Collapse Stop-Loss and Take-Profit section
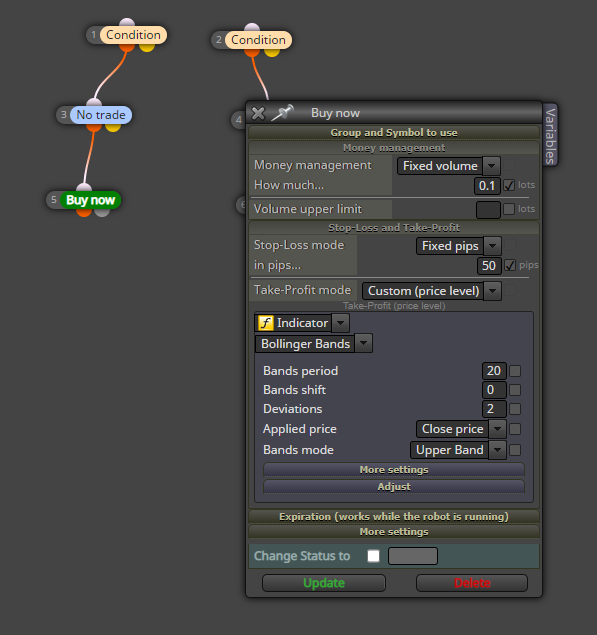This screenshot has height=635, width=597. [394, 228]
